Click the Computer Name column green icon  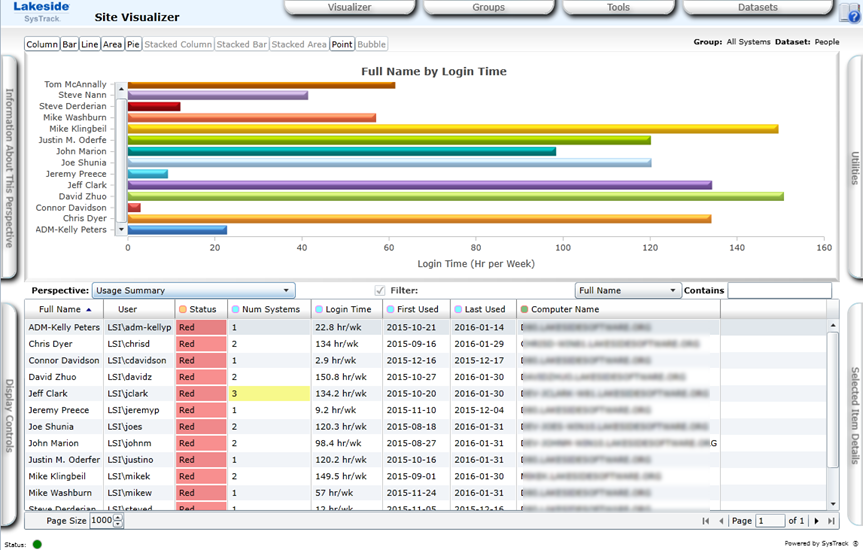(x=524, y=310)
